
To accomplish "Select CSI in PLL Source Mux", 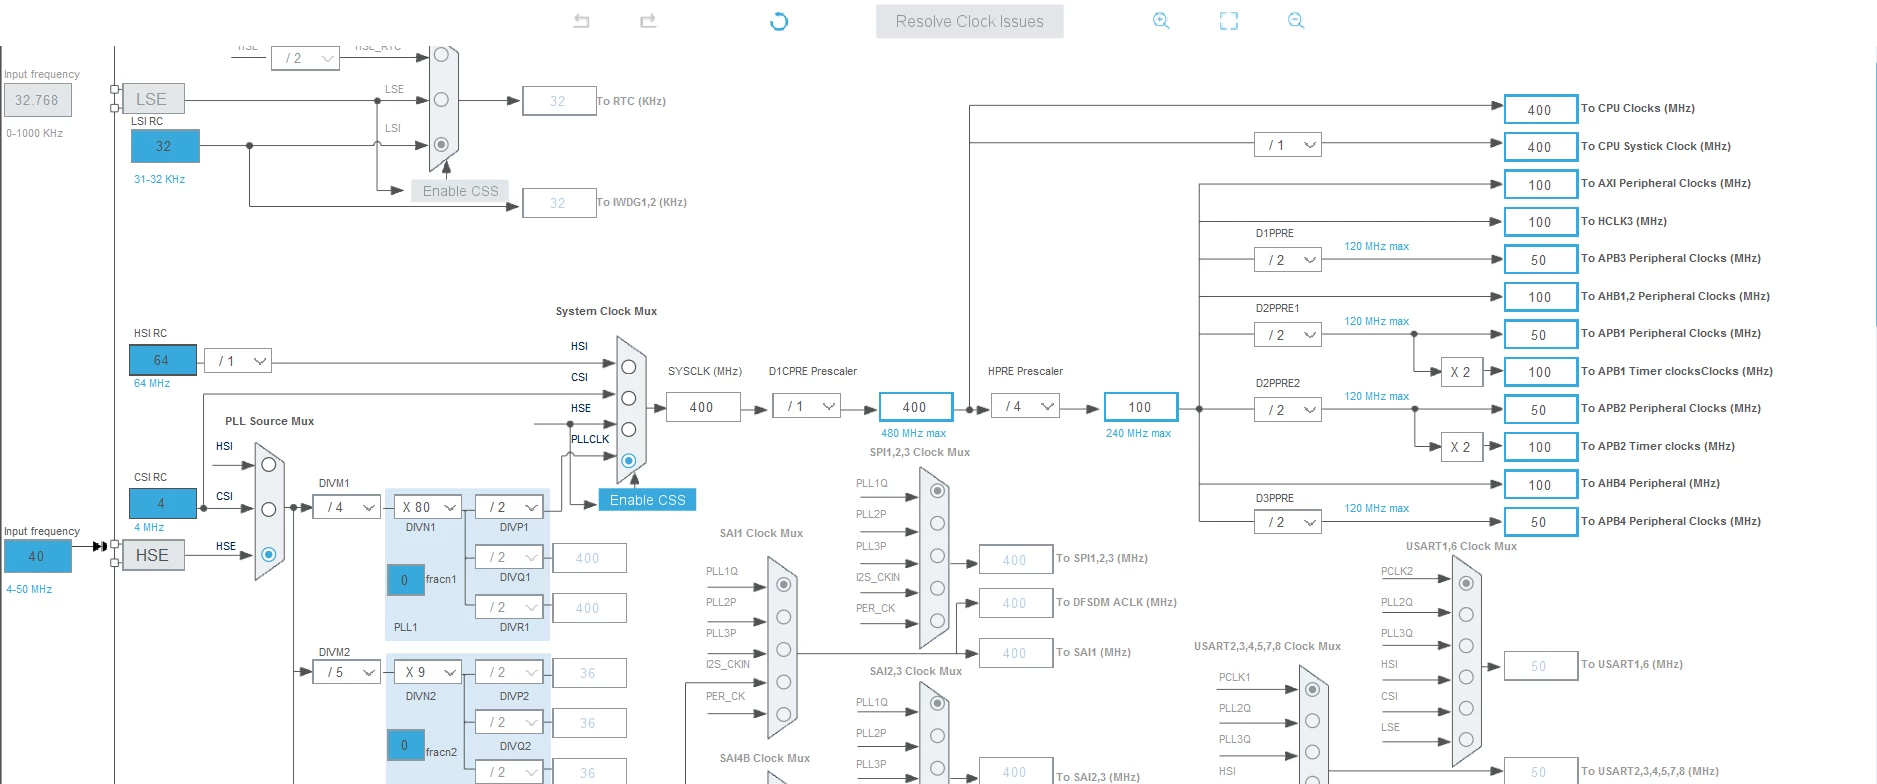I will [268, 510].
